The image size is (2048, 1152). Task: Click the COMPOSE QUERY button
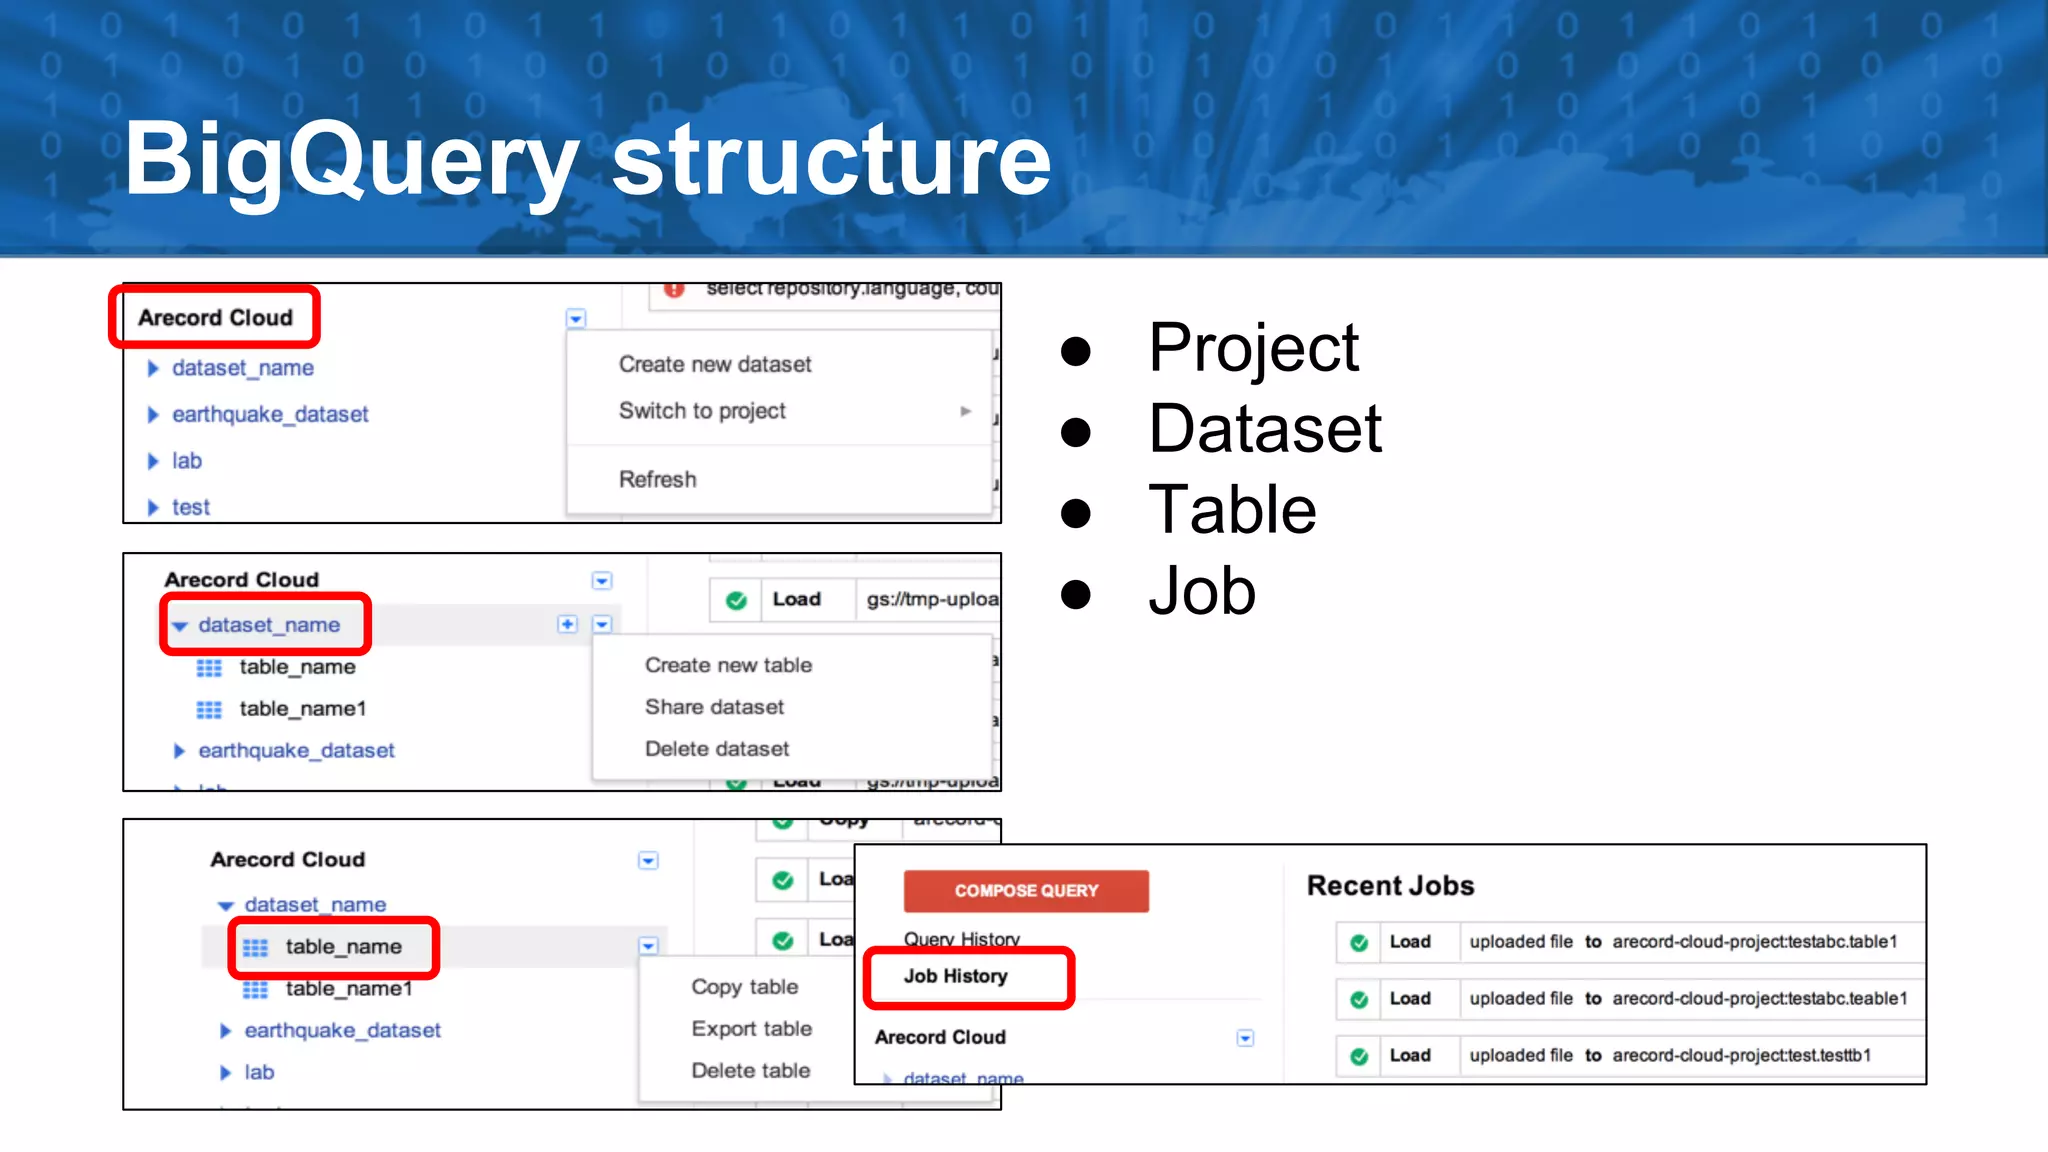pyautogui.click(x=1026, y=890)
